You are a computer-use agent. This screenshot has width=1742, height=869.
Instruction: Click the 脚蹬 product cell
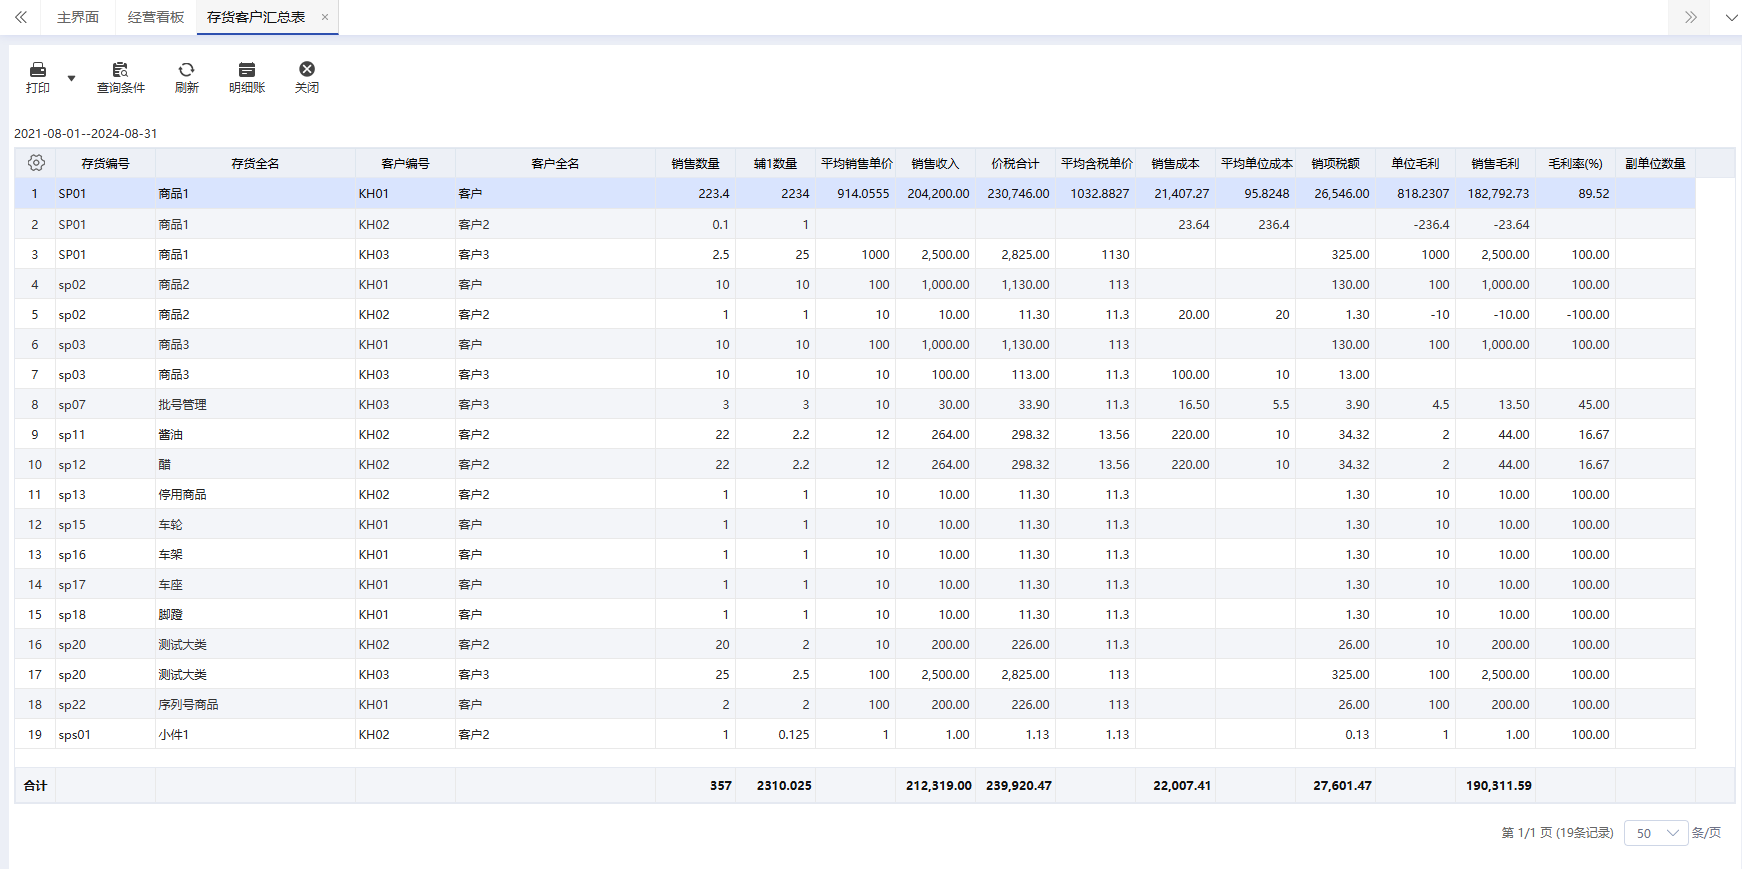point(255,614)
